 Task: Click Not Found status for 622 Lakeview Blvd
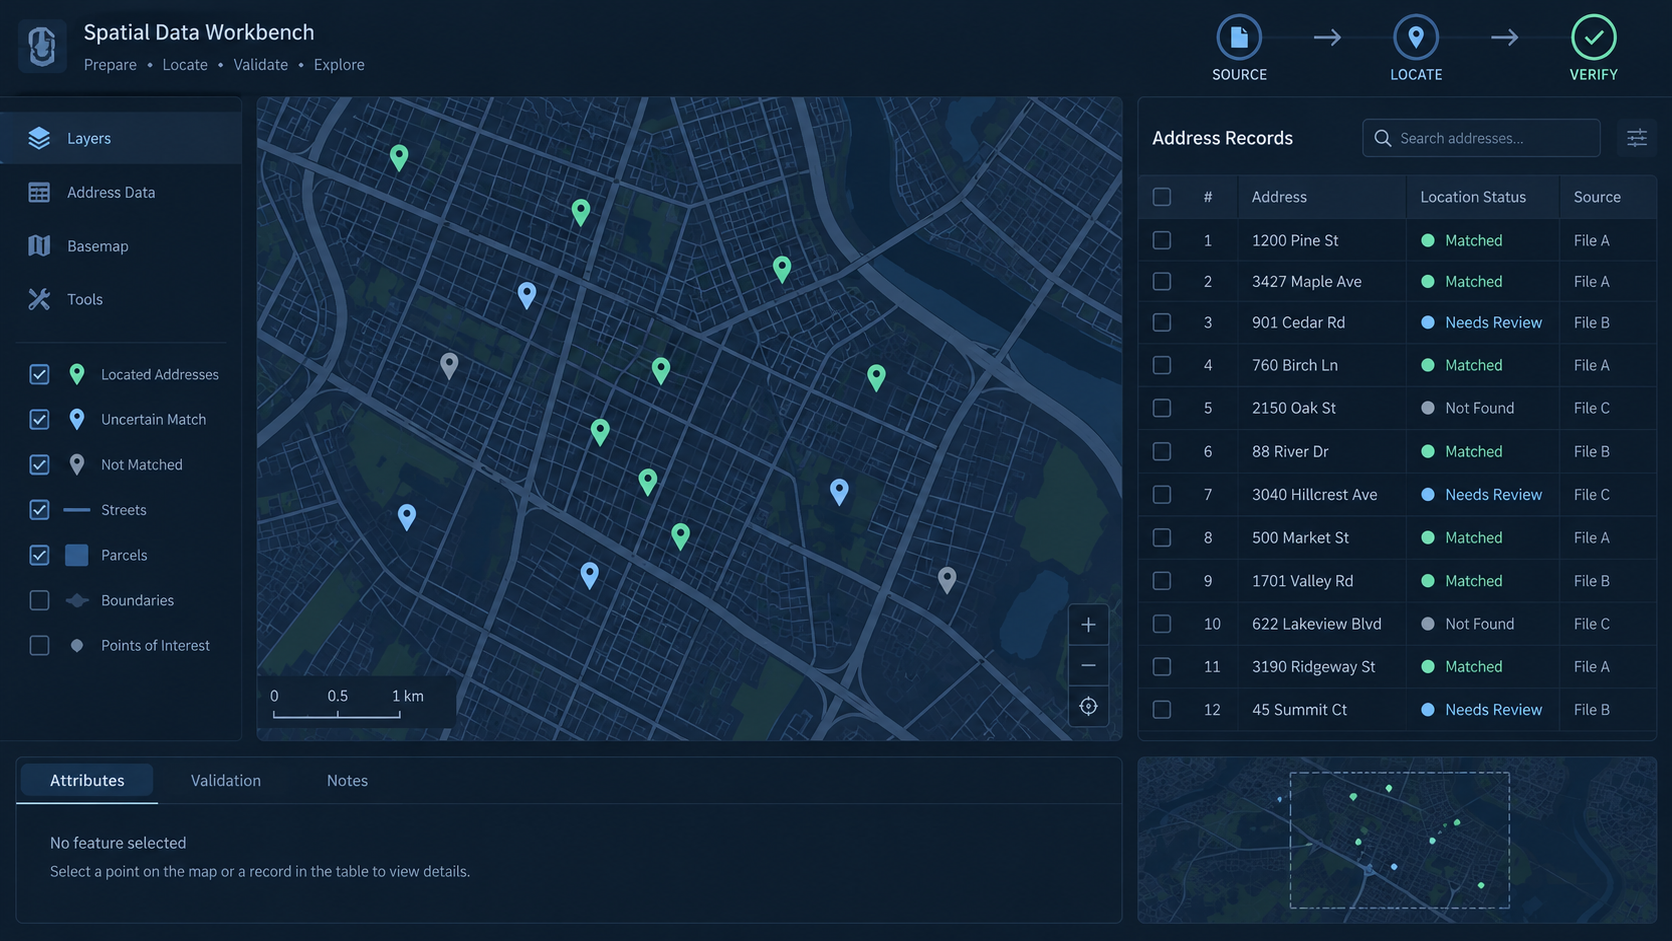pyautogui.click(x=1468, y=623)
